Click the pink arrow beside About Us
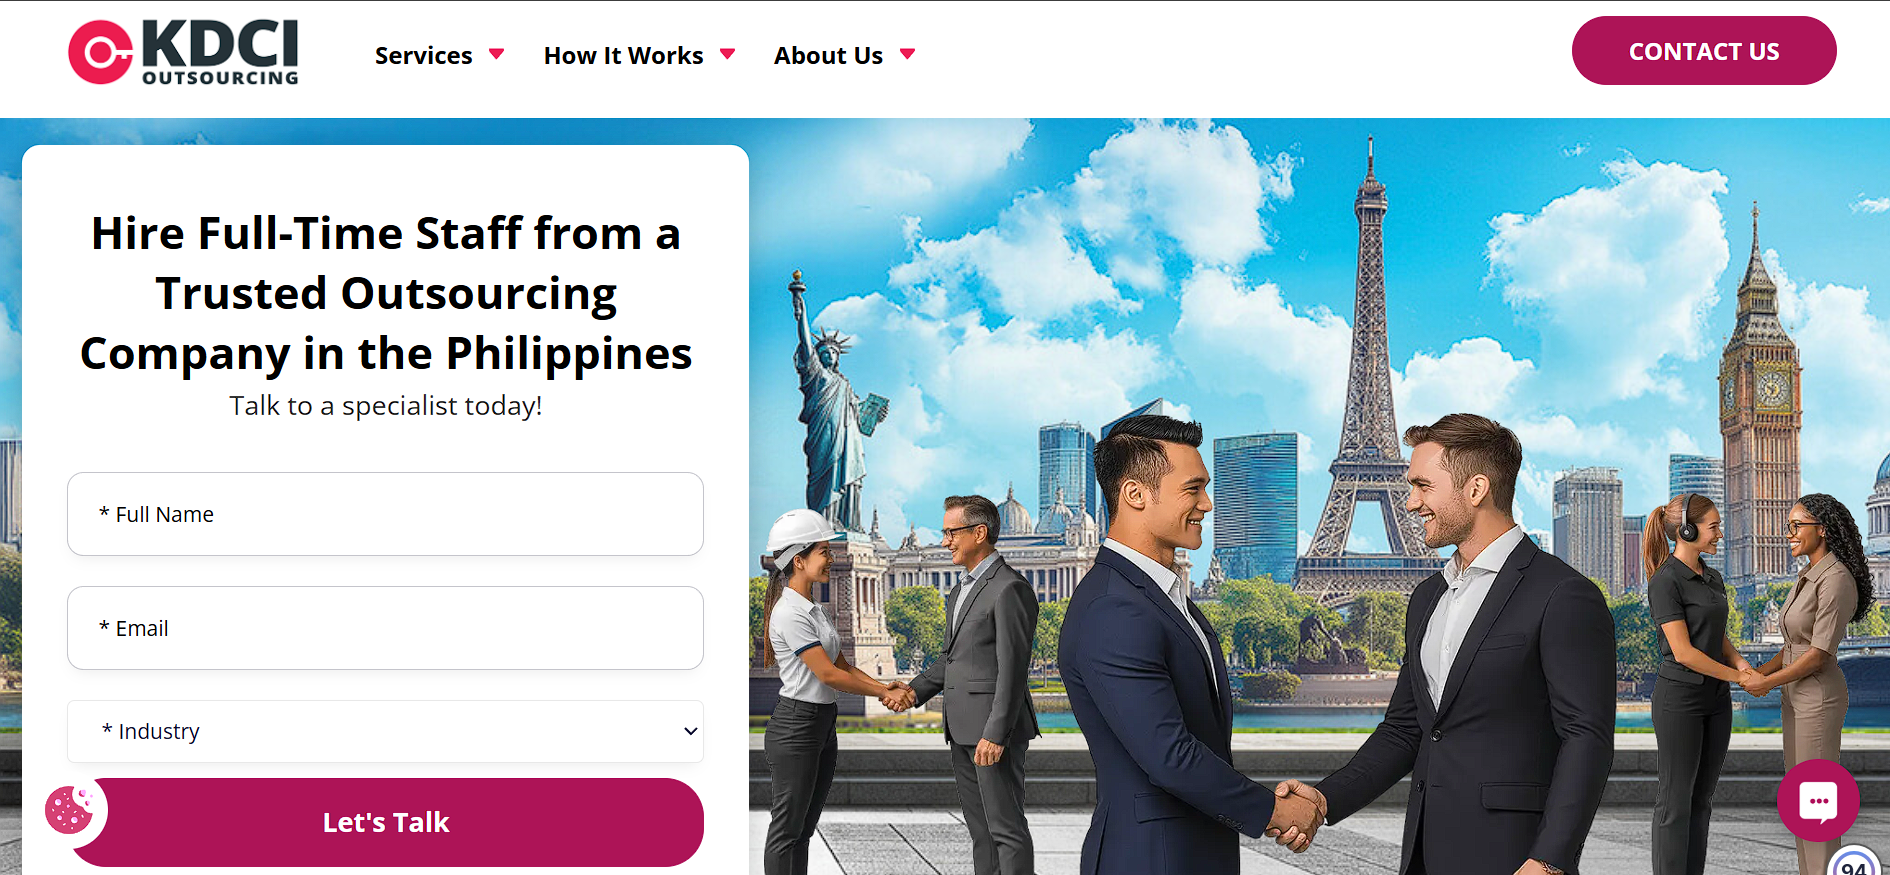This screenshot has width=1890, height=875. coord(907,54)
